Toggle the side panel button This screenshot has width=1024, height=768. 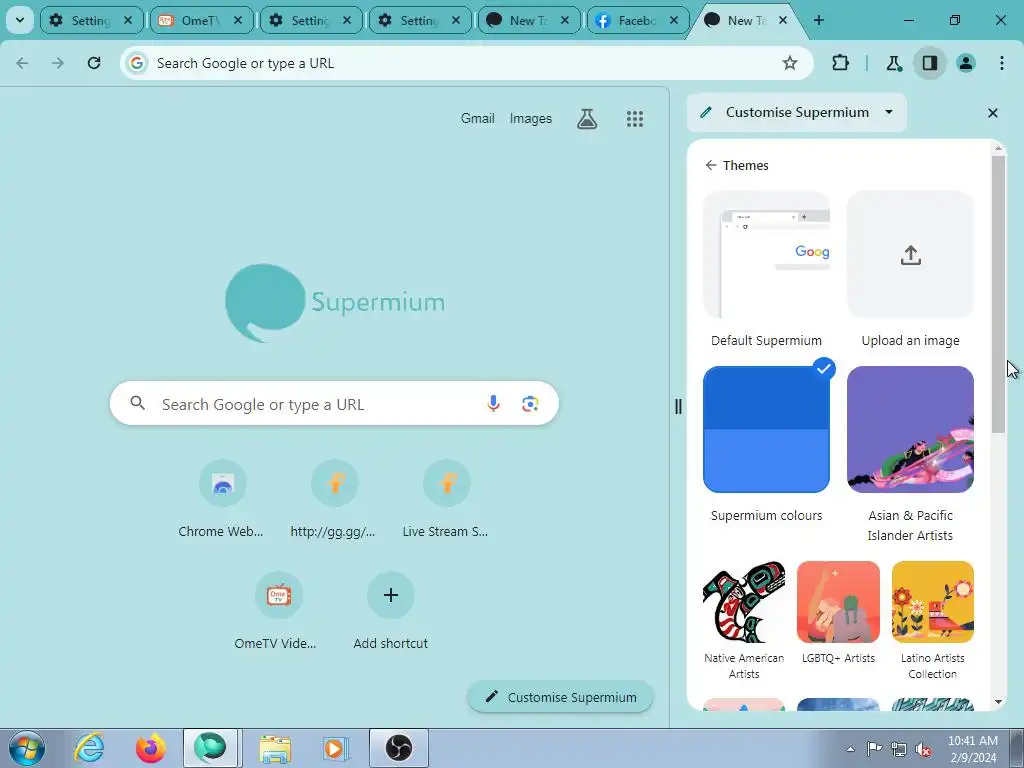929,63
